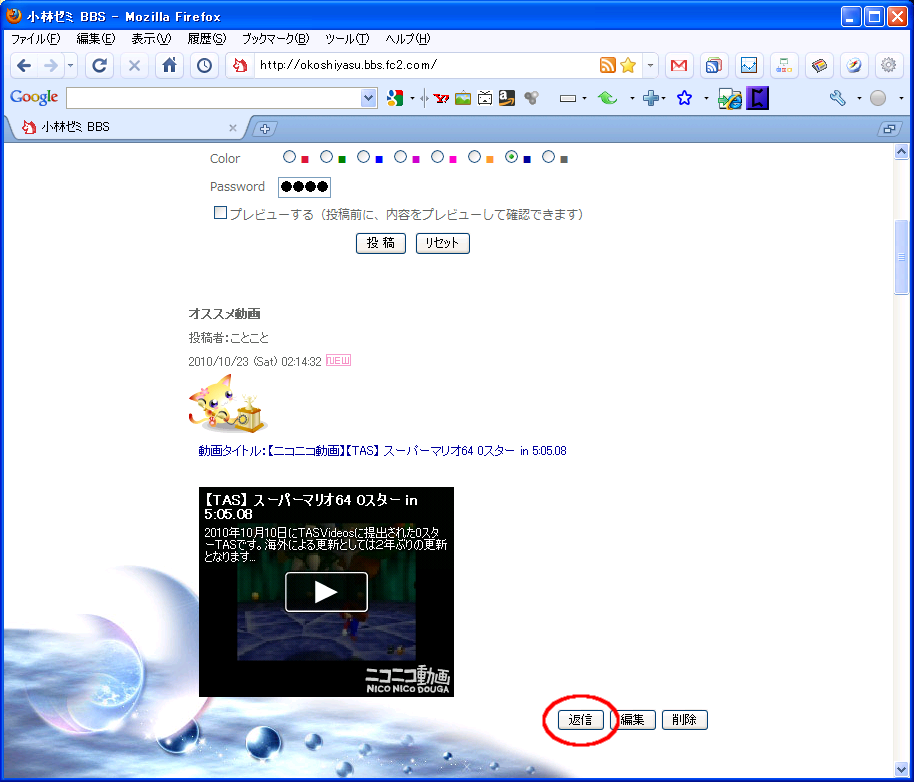914x782 pixels.
Task: Expand the Google search box dropdown
Action: click(368, 98)
